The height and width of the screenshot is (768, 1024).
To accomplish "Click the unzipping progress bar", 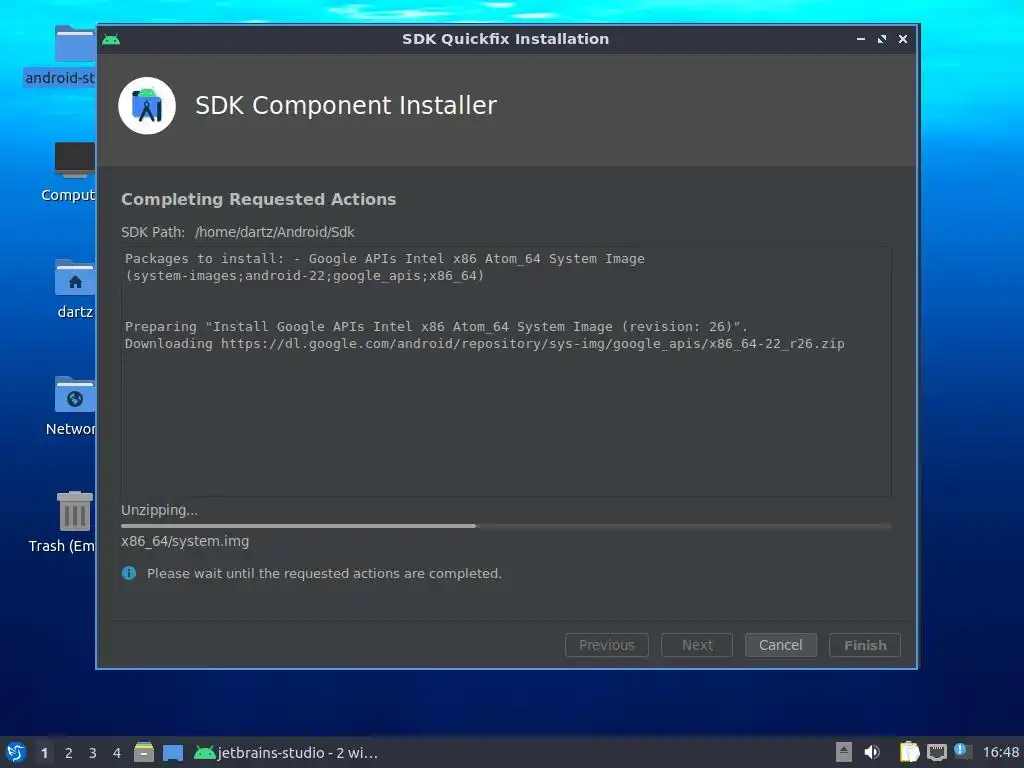I will pyautogui.click(x=505, y=526).
